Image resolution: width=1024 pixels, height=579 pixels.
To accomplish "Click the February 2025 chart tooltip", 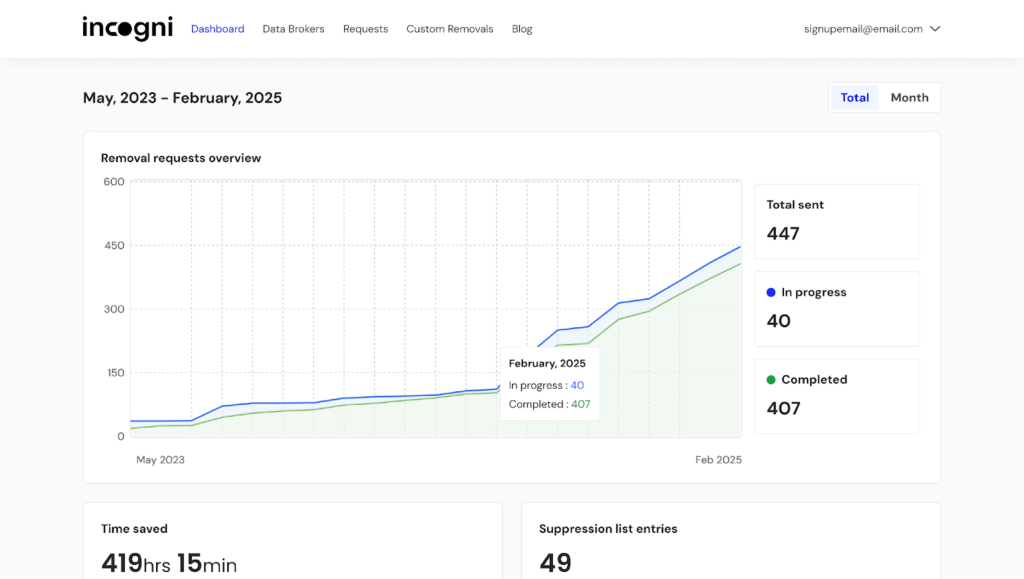I will tap(550, 385).
